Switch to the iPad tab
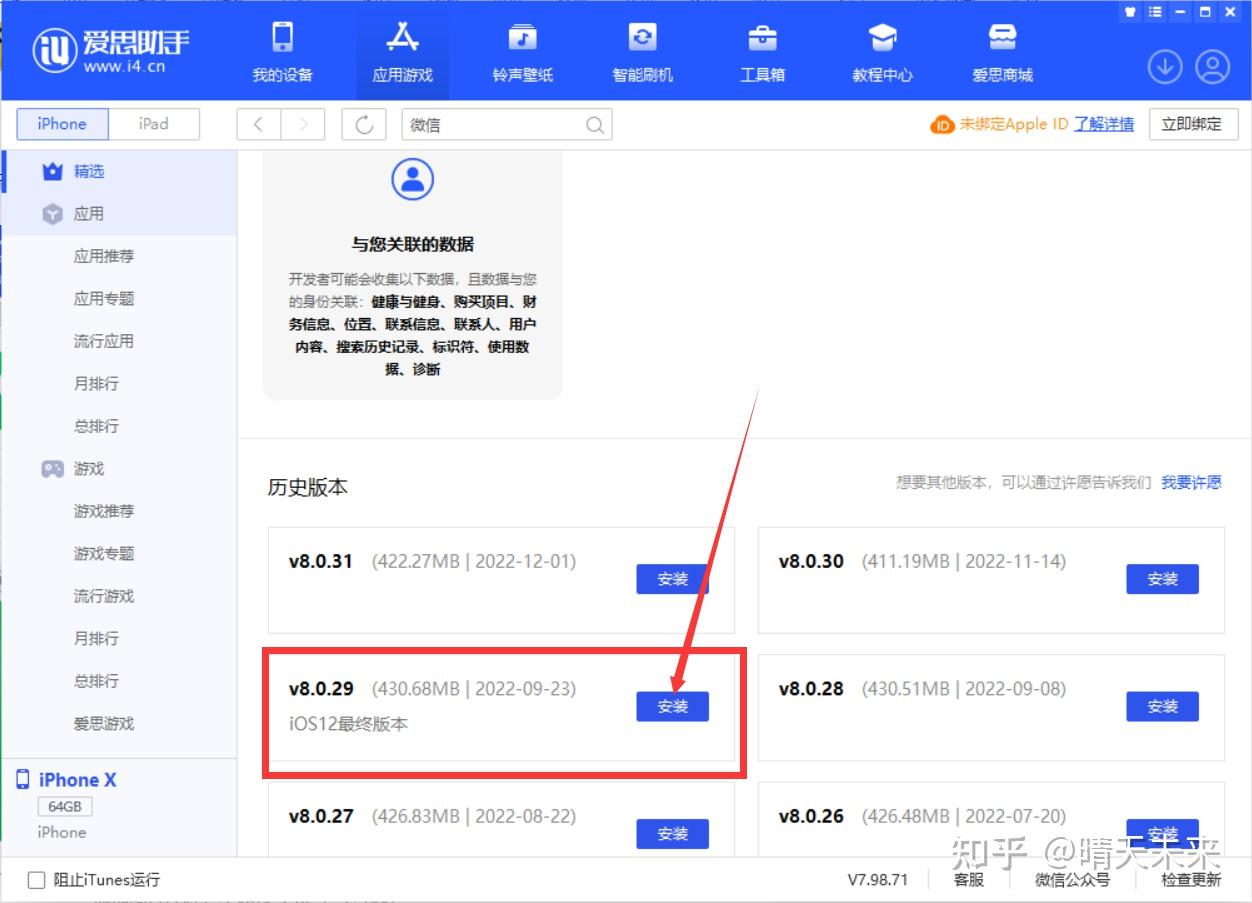The height and width of the screenshot is (903, 1252). point(153,124)
